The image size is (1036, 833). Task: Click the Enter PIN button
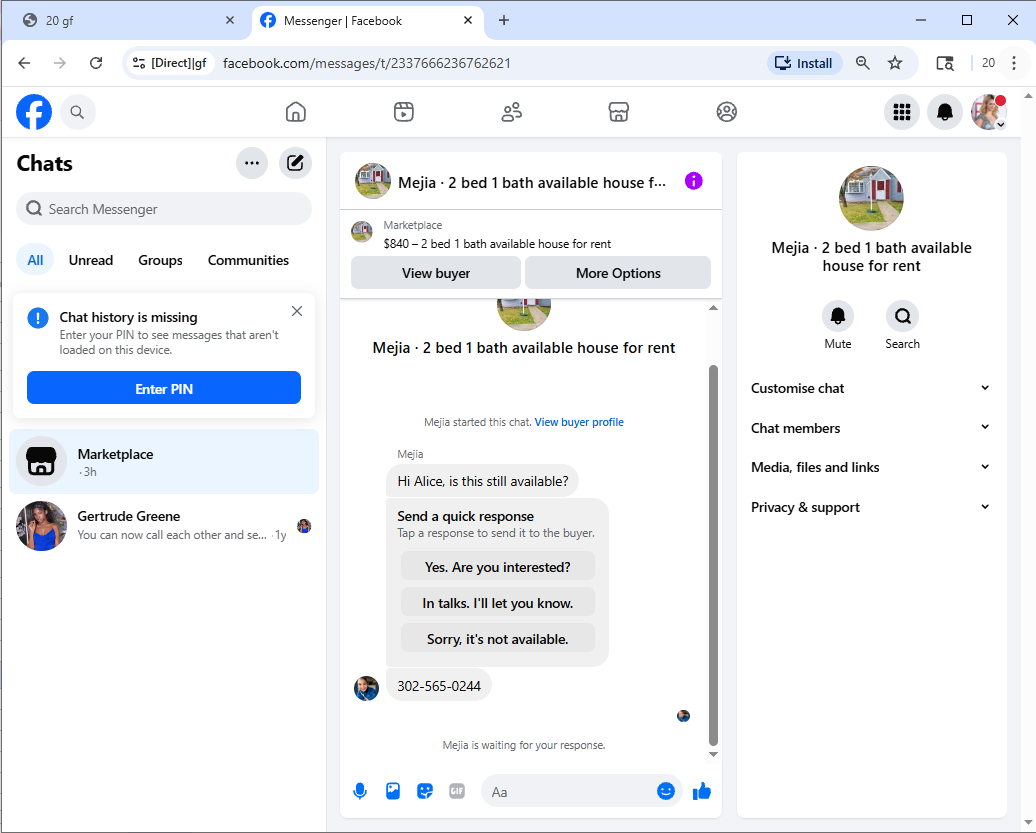(x=164, y=388)
